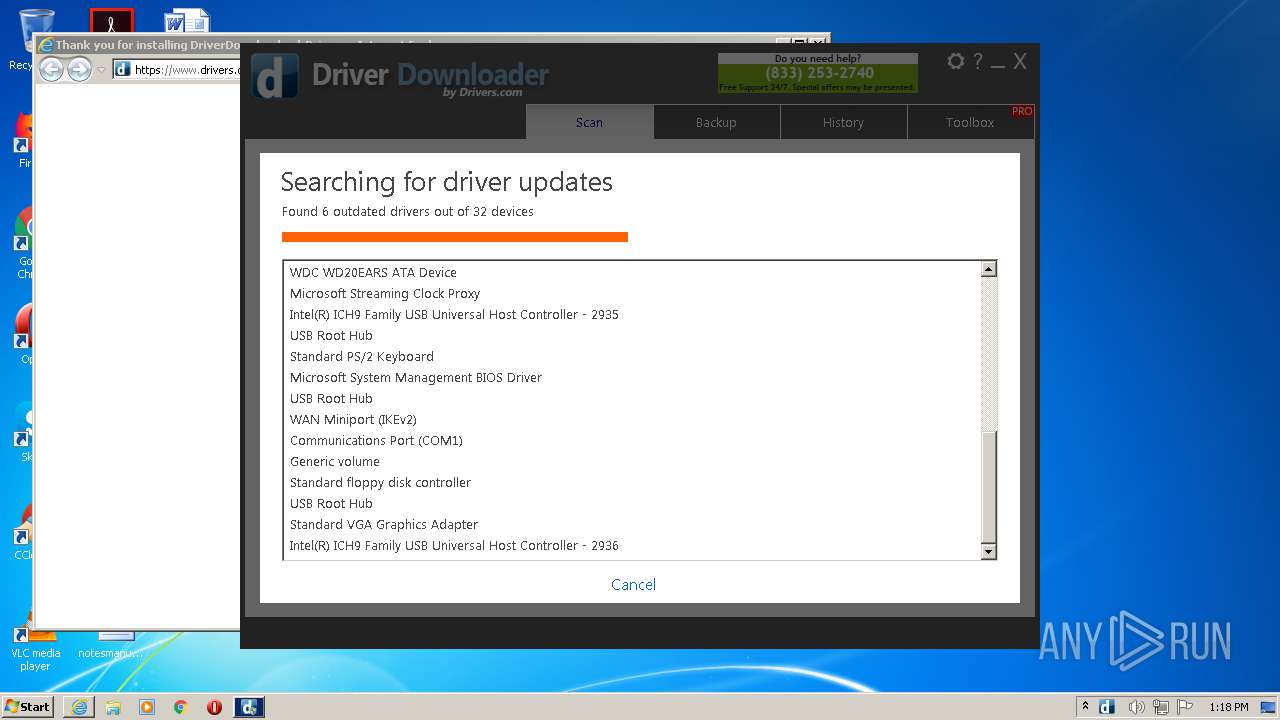
Task: Select the USB Universal Host Controller - 2935 row
Action: [x=632, y=314]
